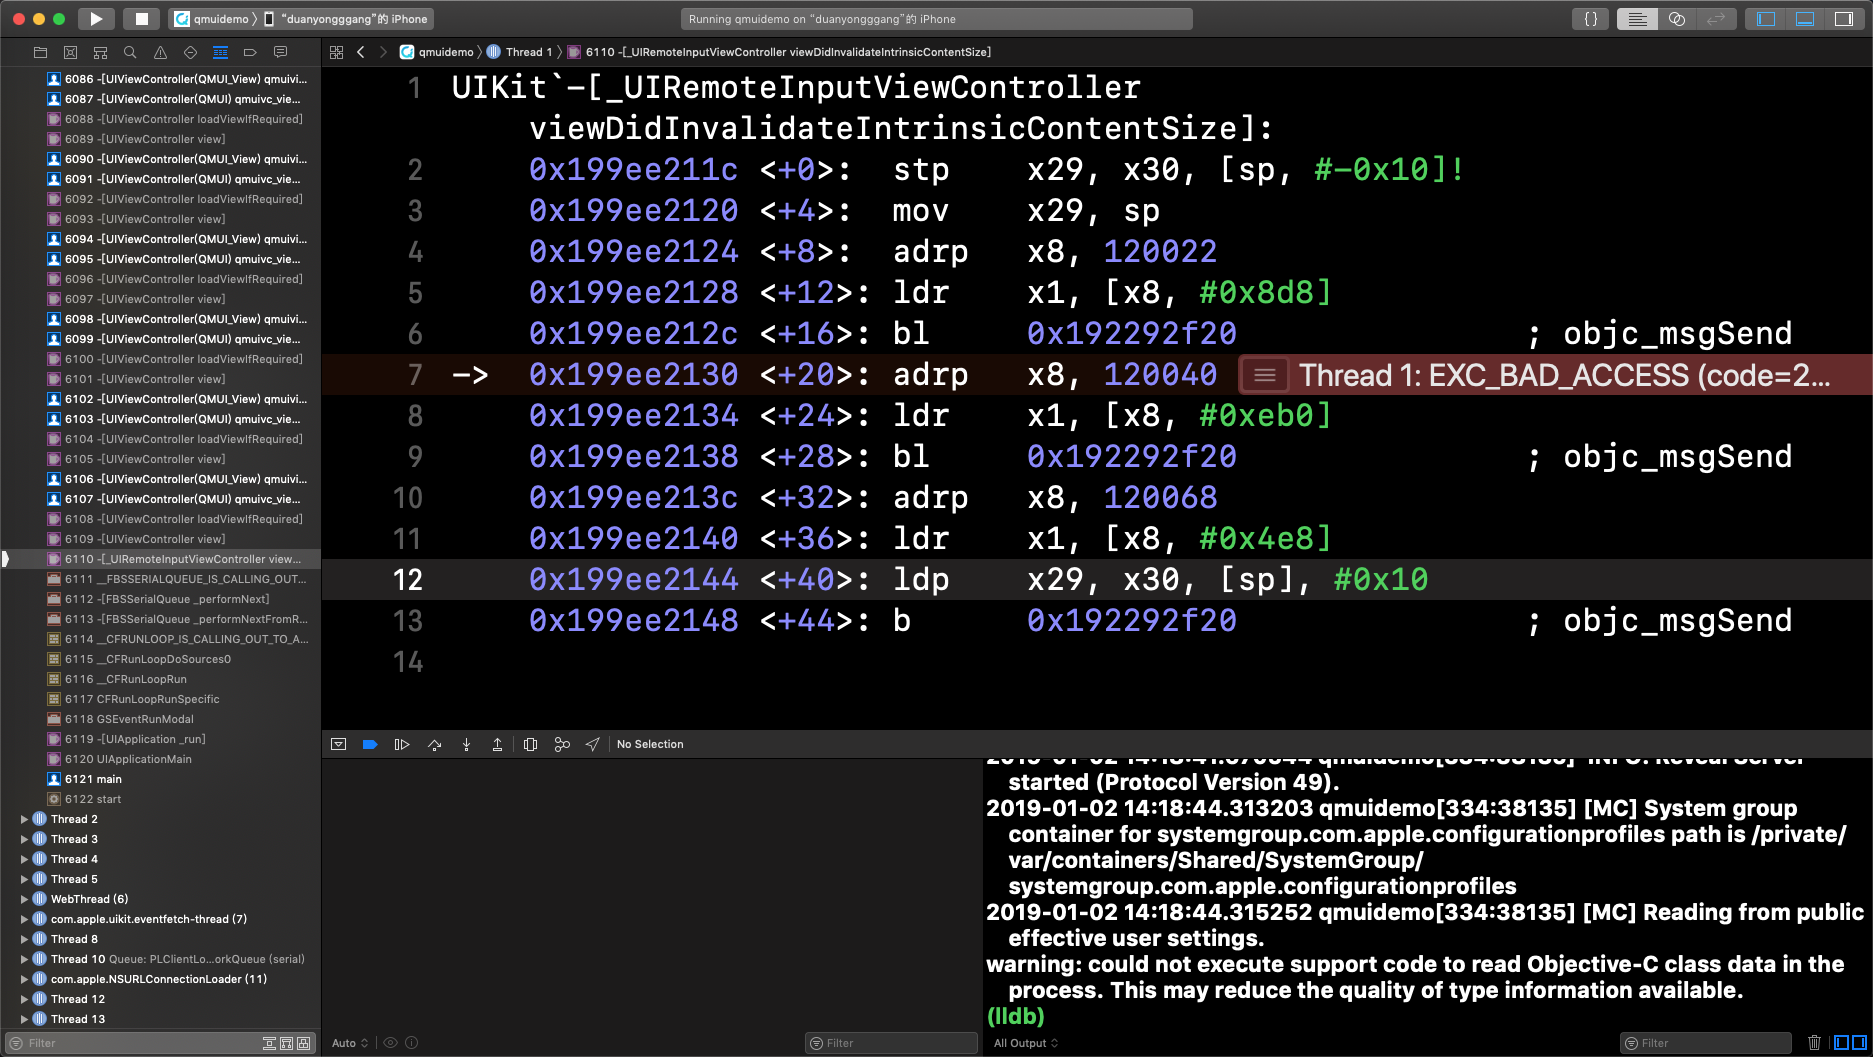Toggle the Navigator pane visibility
The height and width of the screenshot is (1057, 1873).
coord(1766,18)
